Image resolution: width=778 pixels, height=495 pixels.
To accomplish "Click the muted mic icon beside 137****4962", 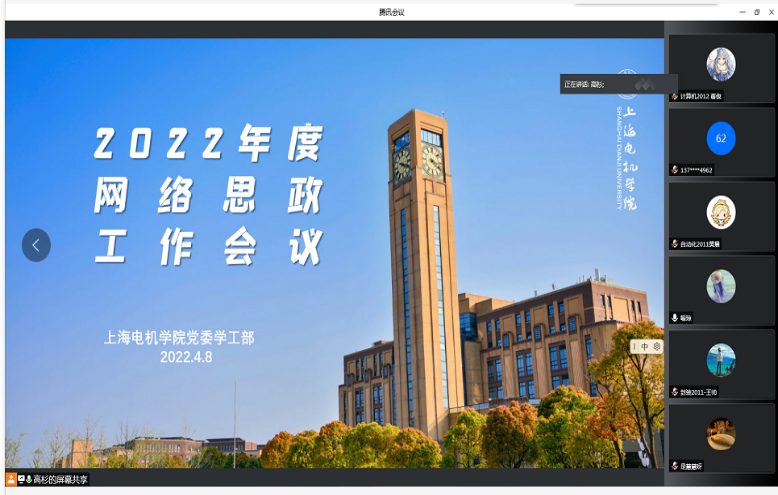I will pyautogui.click(x=675, y=170).
